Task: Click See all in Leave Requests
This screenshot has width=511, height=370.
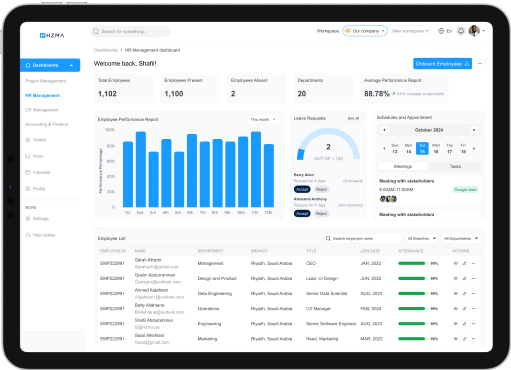Action: pyautogui.click(x=353, y=118)
